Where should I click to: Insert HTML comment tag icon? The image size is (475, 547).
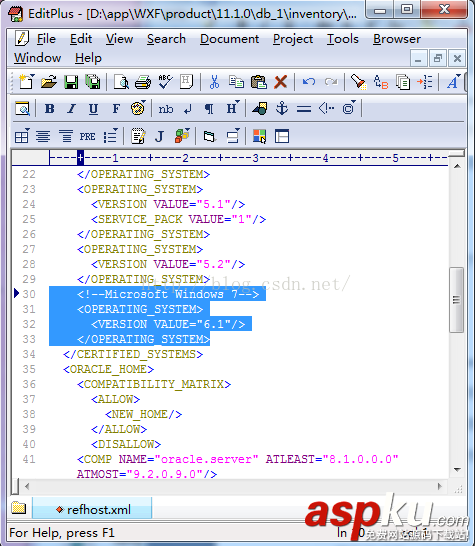326,109
